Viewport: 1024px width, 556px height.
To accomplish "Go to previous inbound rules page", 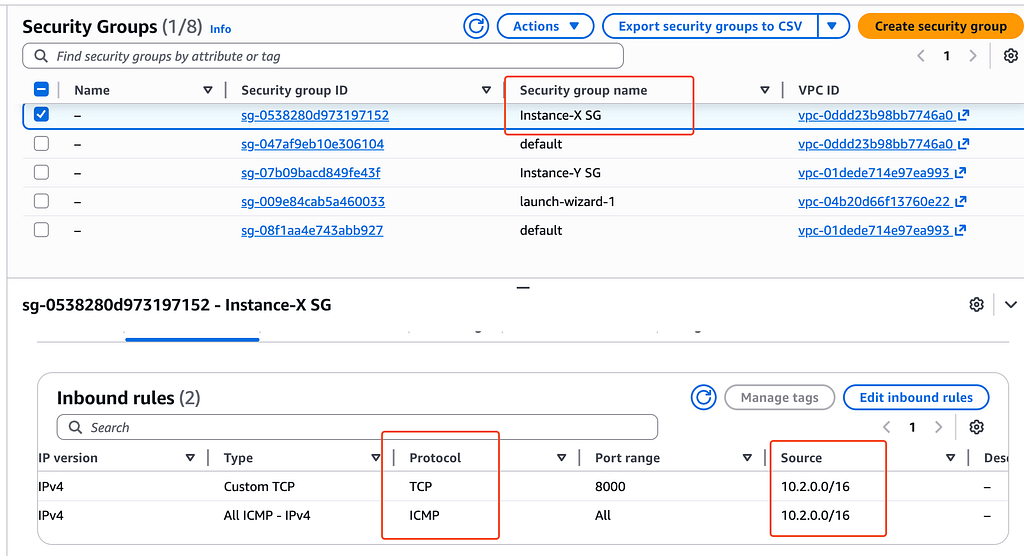I will point(886,427).
